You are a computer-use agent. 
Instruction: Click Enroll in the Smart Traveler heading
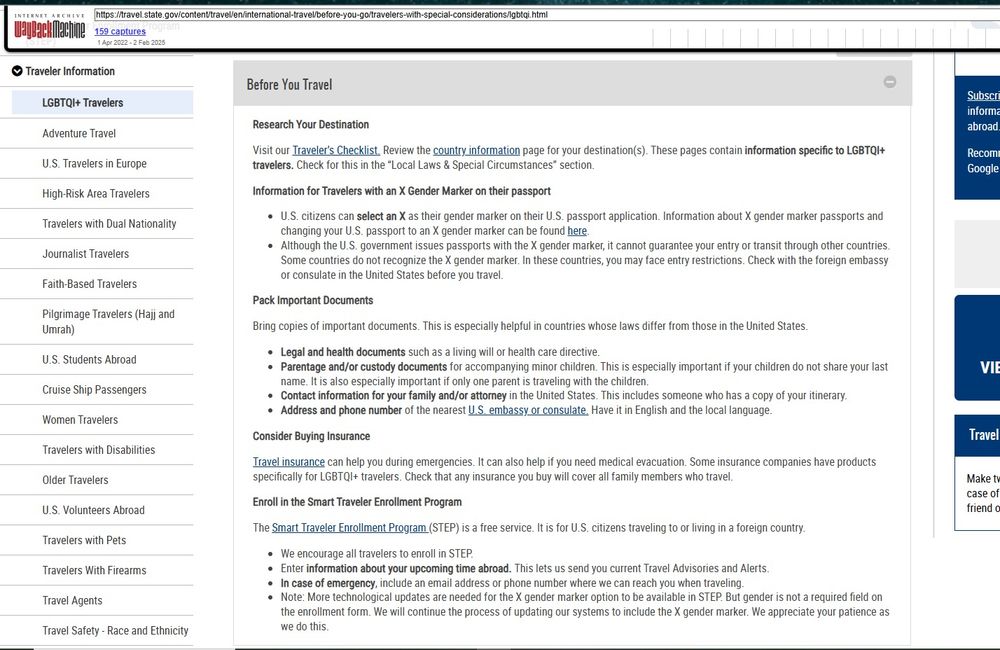(x=357, y=501)
